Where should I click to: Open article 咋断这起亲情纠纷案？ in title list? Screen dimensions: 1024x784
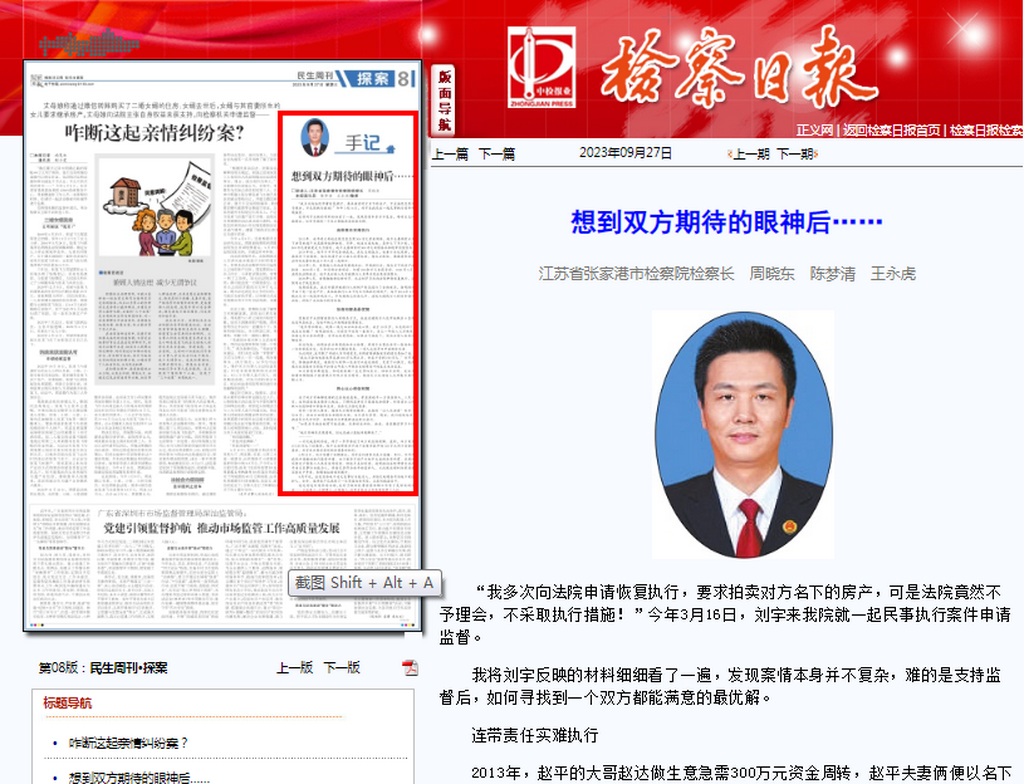(129, 743)
